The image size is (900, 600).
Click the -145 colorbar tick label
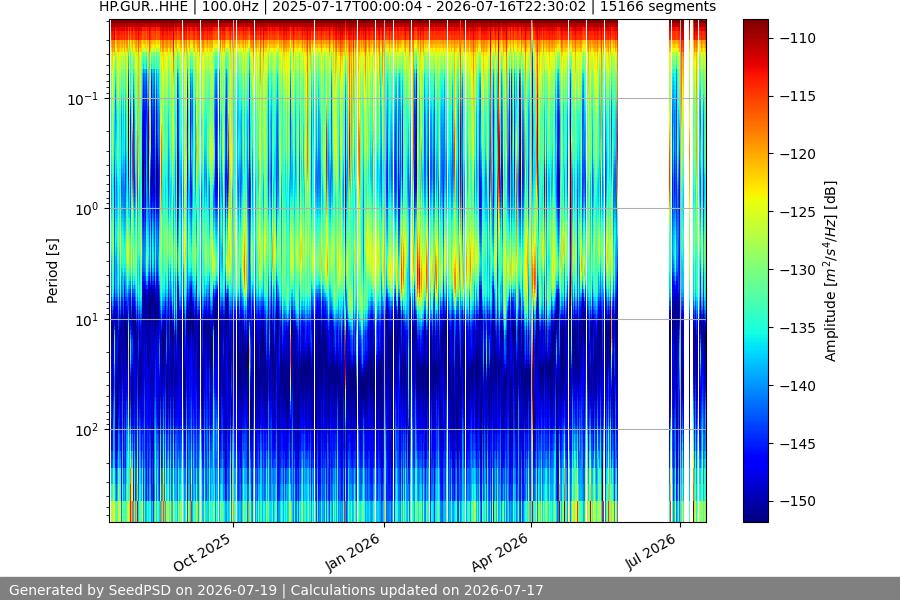coord(798,444)
